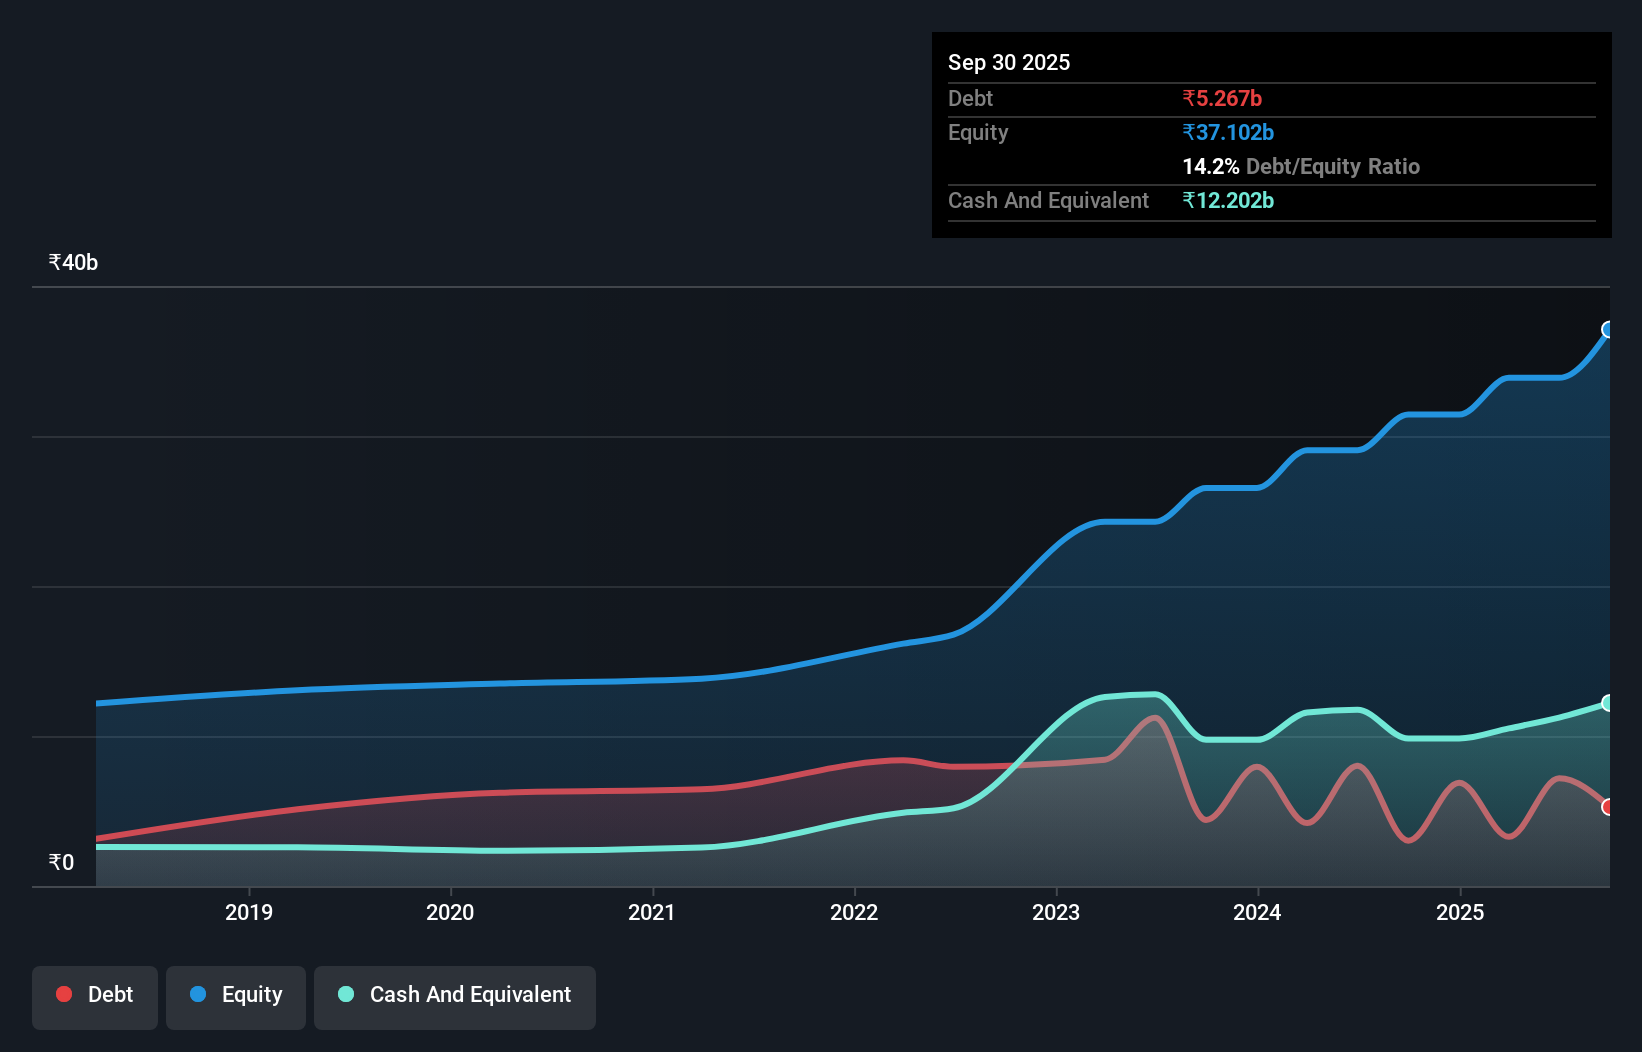Toggle the Debt series visibility
Image resolution: width=1642 pixels, height=1052 pixels.
pos(95,994)
